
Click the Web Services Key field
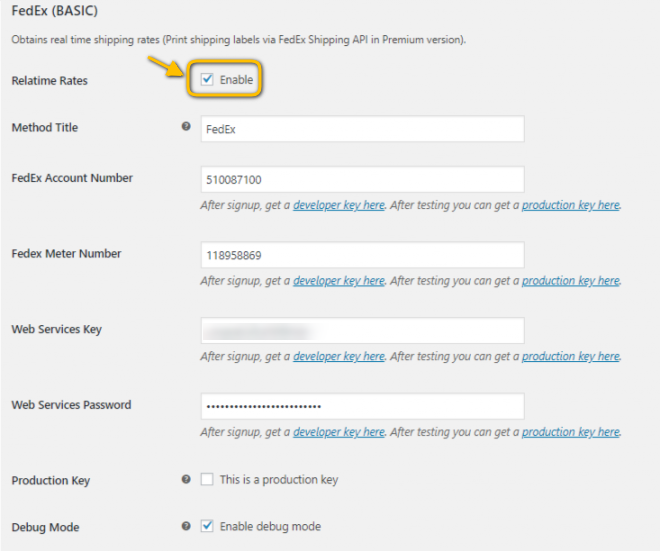click(362, 330)
